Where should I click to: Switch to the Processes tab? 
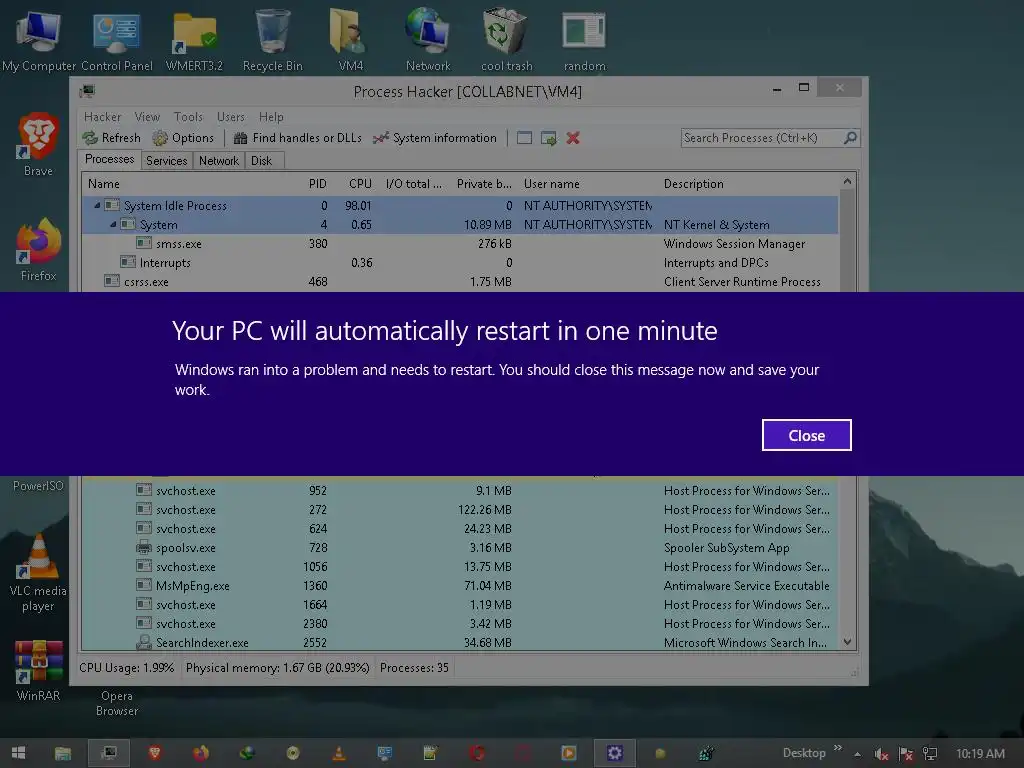pos(109,159)
